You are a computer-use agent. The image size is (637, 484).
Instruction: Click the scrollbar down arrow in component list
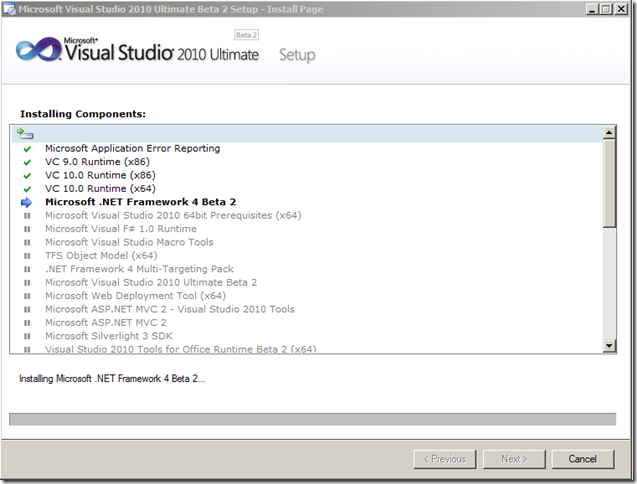pos(609,346)
